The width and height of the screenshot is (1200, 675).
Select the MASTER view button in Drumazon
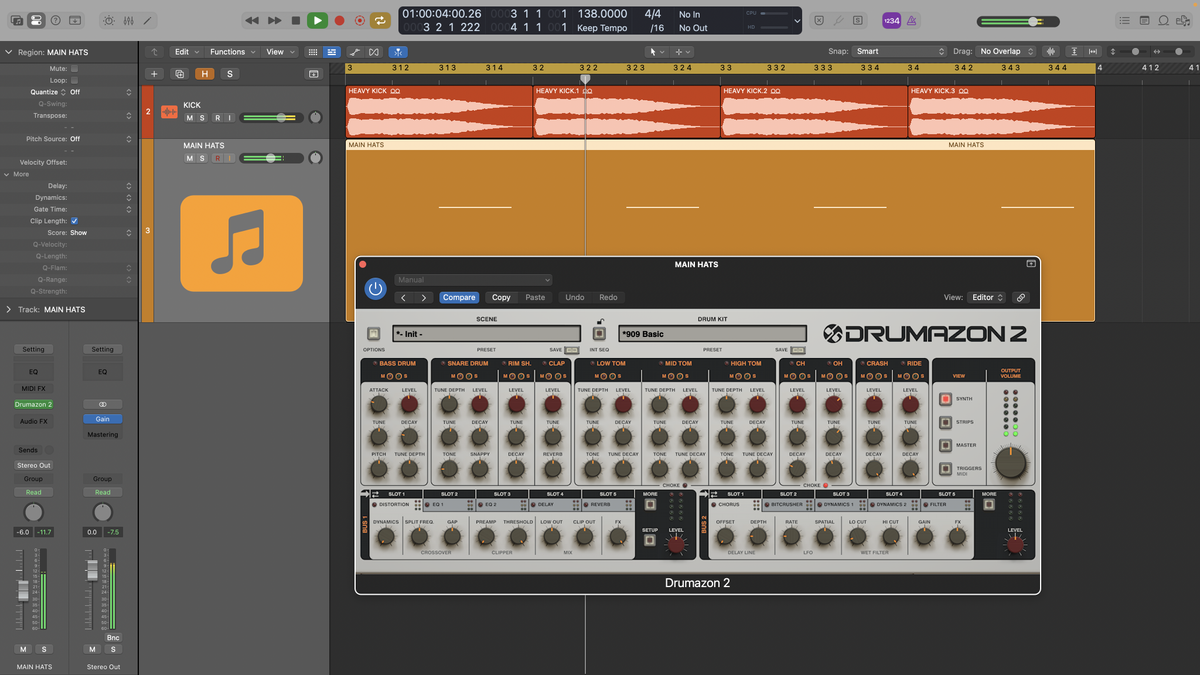[x=945, y=445]
